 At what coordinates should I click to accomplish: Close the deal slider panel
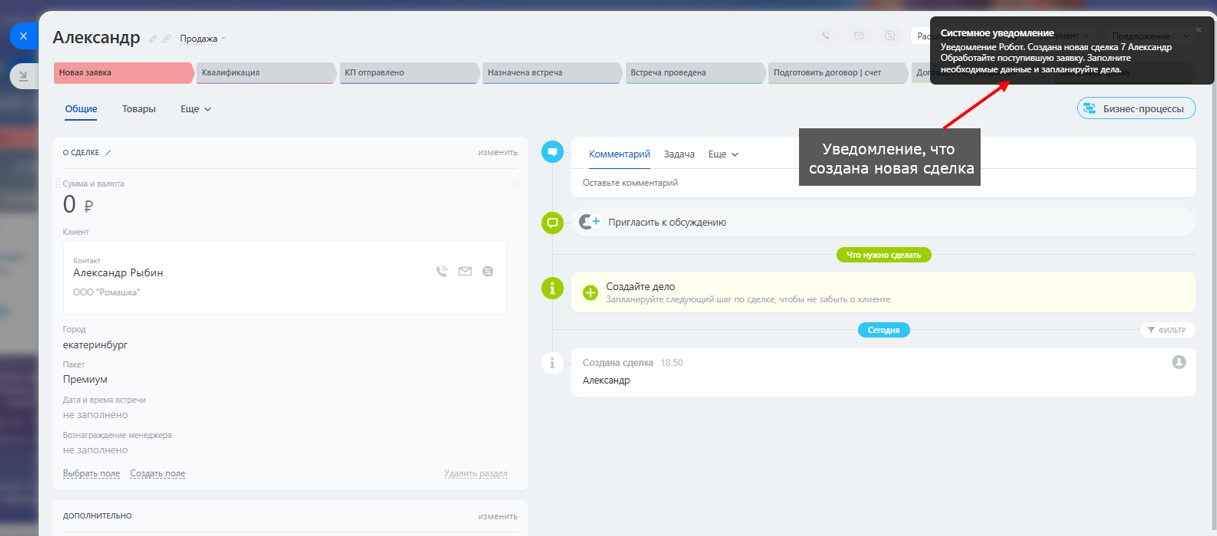pos(23,36)
